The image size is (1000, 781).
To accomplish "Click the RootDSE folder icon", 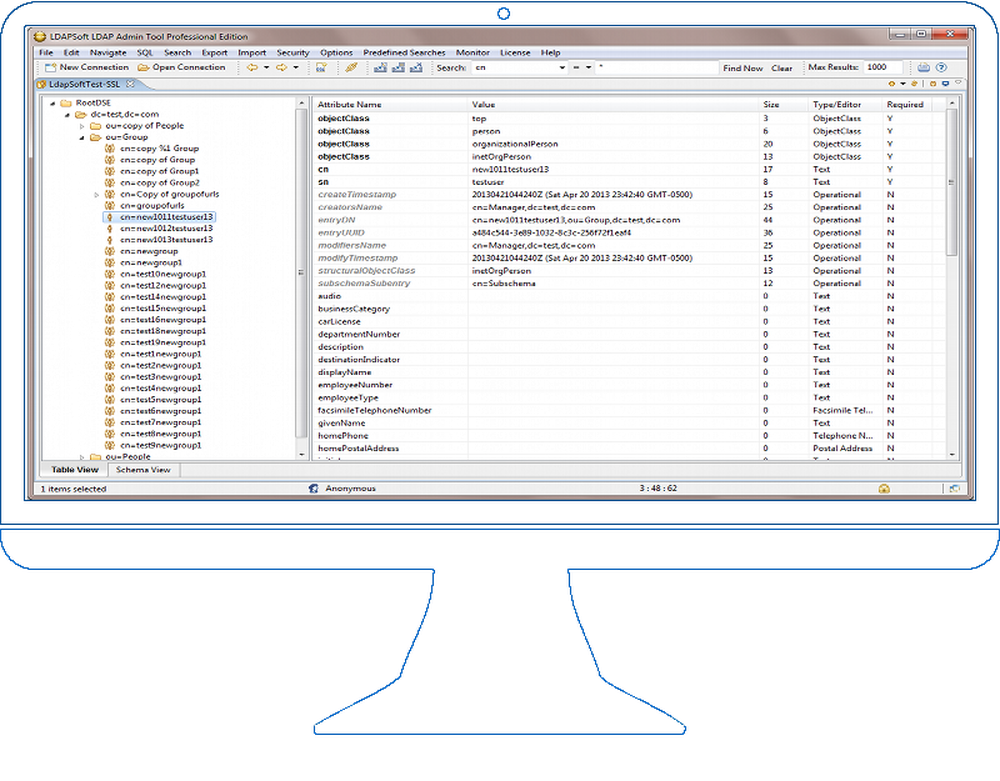I will coord(66,103).
